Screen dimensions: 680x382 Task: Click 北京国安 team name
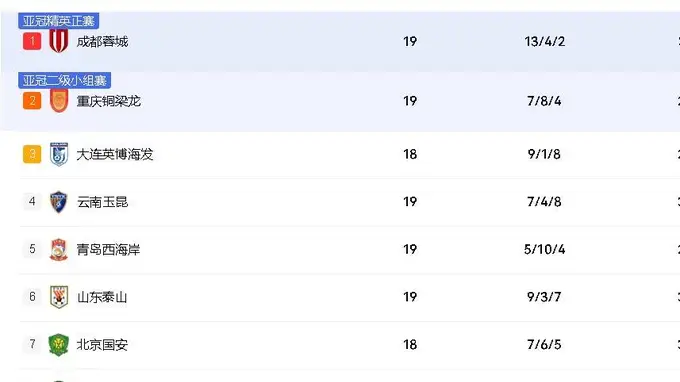(x=102, y=345)
